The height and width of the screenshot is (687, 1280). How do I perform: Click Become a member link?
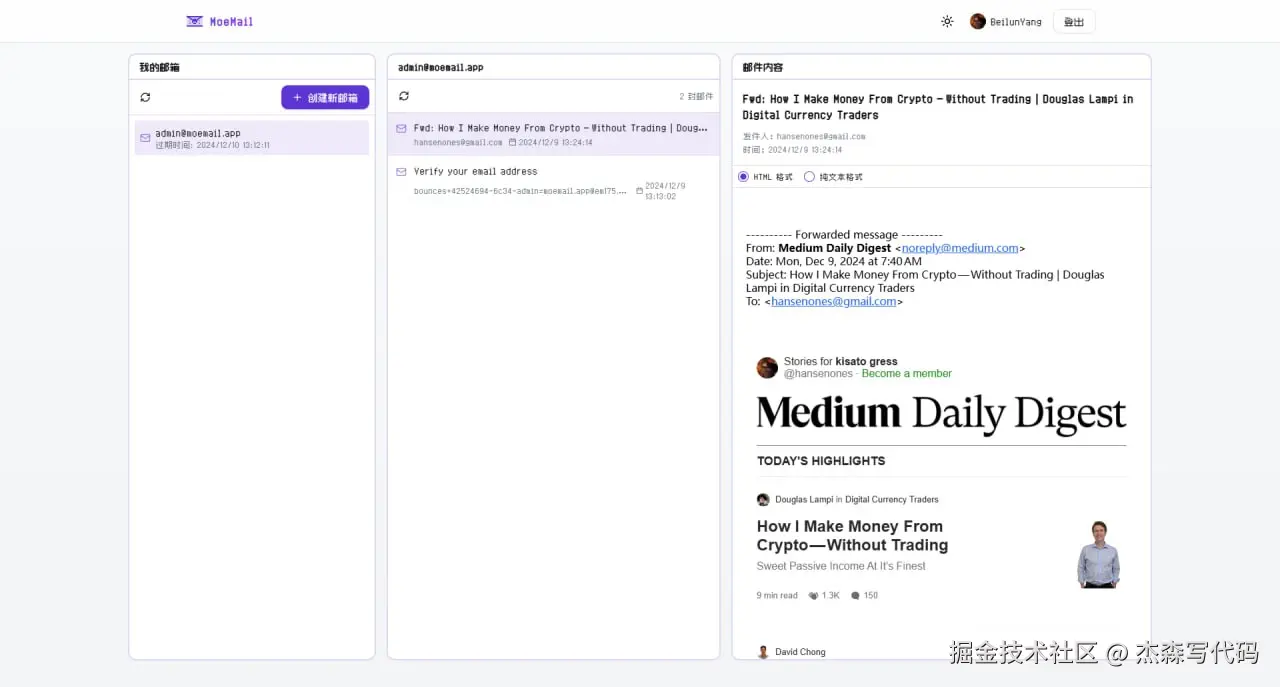coord(907,373)
